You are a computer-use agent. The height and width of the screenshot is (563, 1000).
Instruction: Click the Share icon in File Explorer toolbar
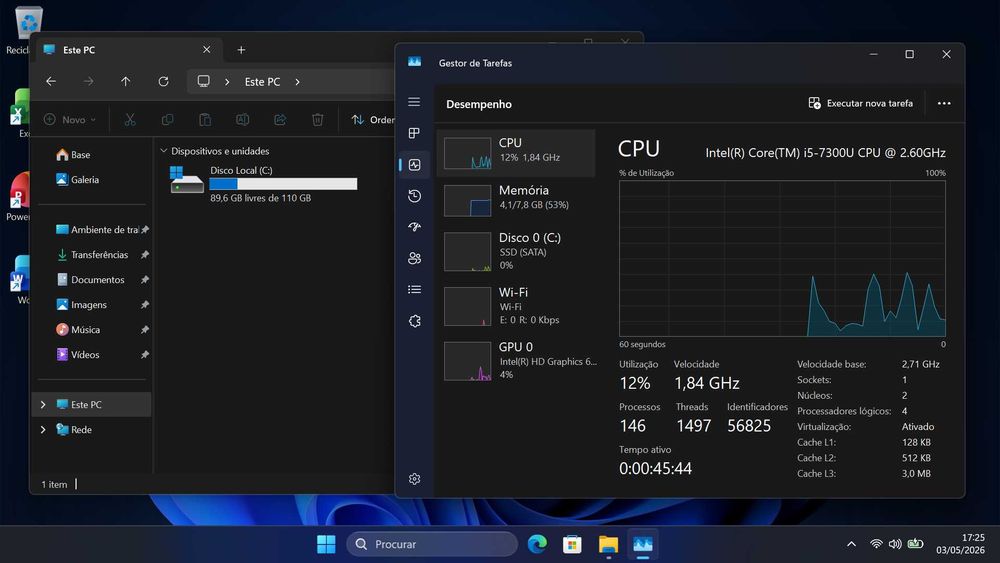pos(280,119)
